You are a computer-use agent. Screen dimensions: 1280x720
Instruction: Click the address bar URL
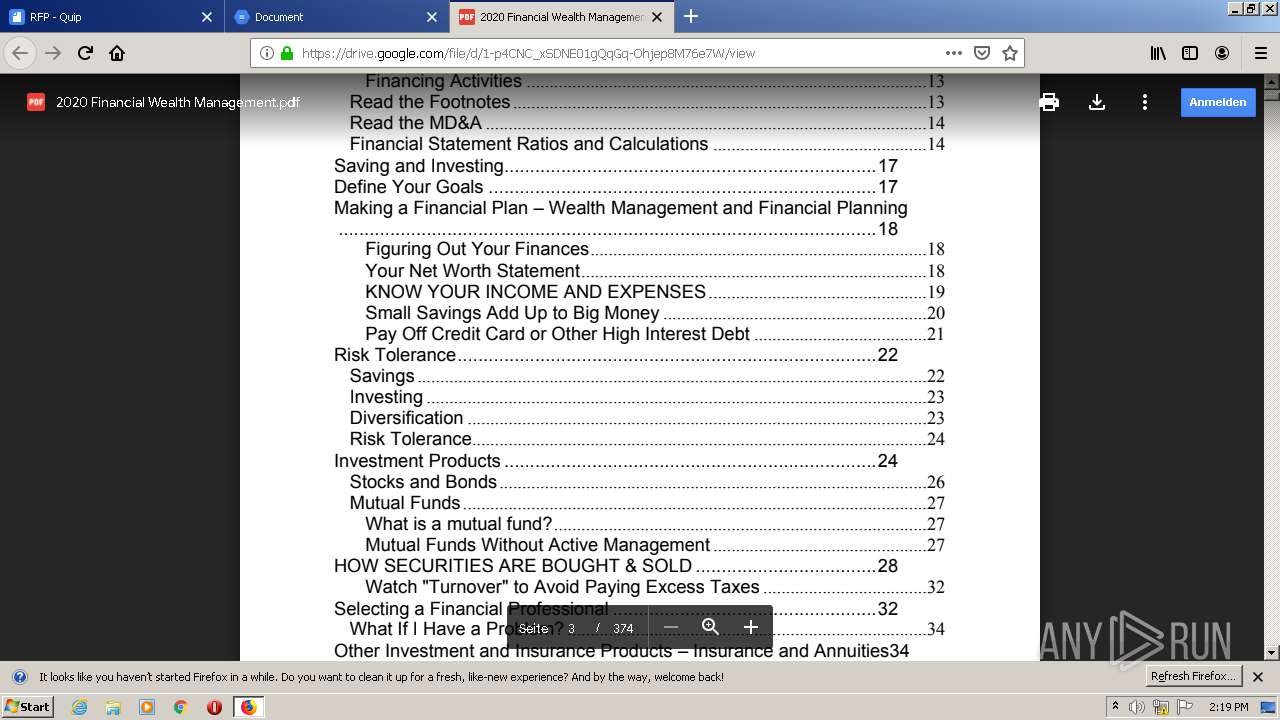[x=528, y=53]
